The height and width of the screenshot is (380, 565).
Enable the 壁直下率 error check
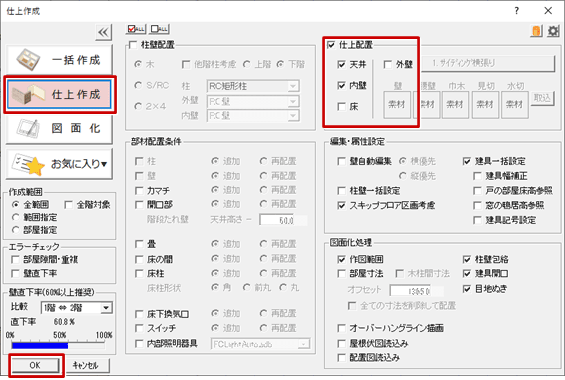point(15,273)
